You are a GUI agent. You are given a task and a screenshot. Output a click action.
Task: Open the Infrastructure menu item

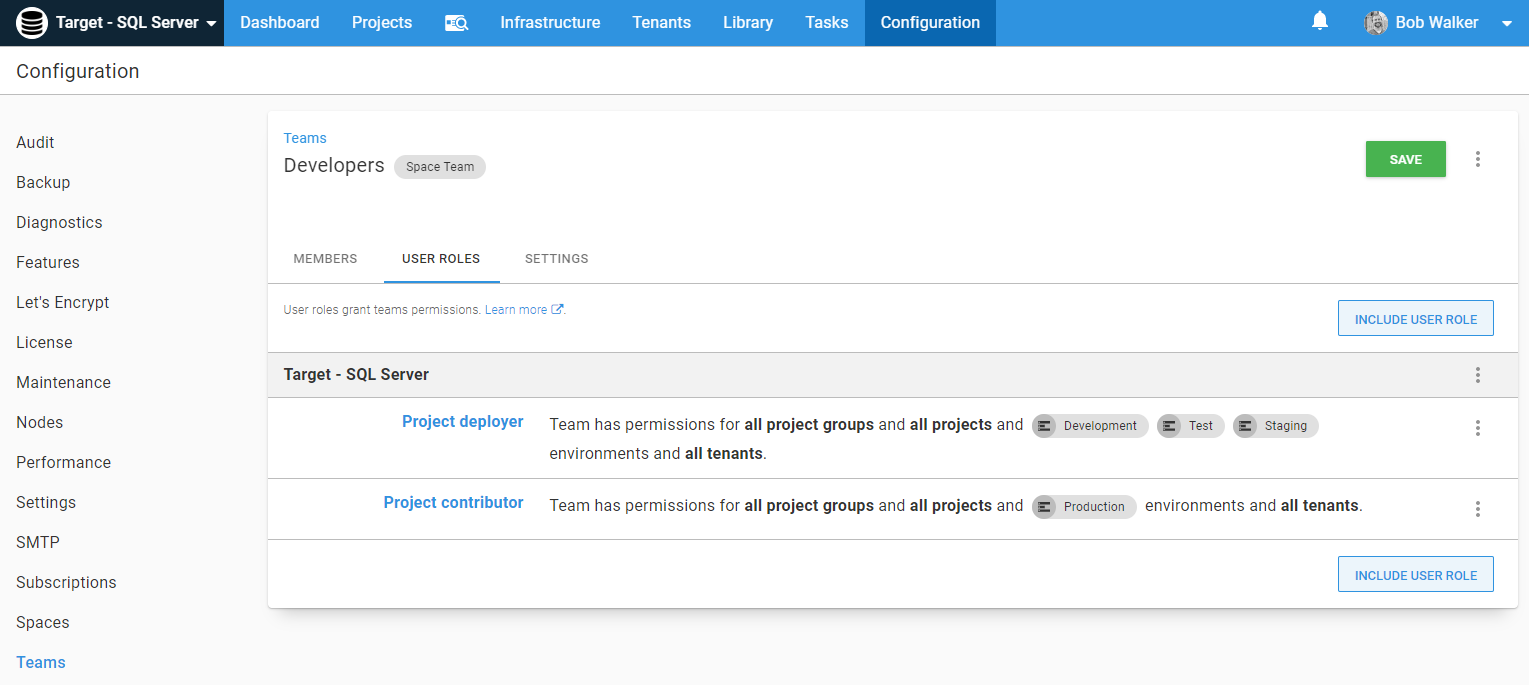(550, 23)
